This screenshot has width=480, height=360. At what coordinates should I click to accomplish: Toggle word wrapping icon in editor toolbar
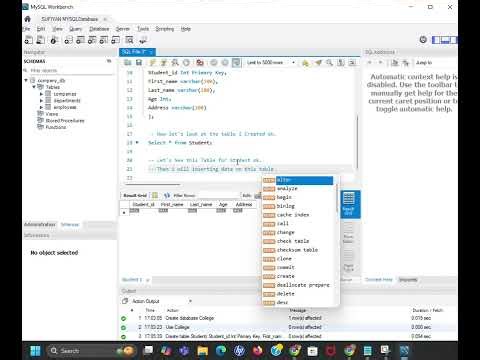point(352,63)
